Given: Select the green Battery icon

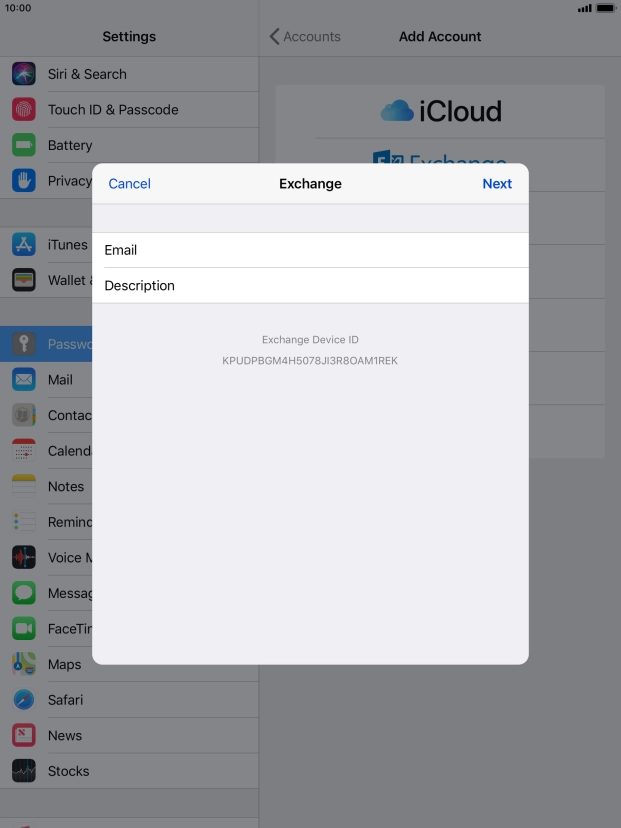Looking at the screenshot, I should coord(24,145).
